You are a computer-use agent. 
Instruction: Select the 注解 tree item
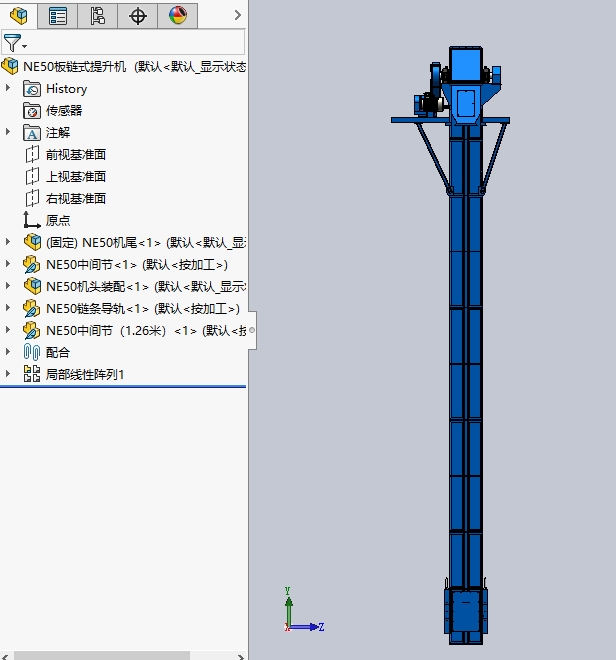coord(58,133)
